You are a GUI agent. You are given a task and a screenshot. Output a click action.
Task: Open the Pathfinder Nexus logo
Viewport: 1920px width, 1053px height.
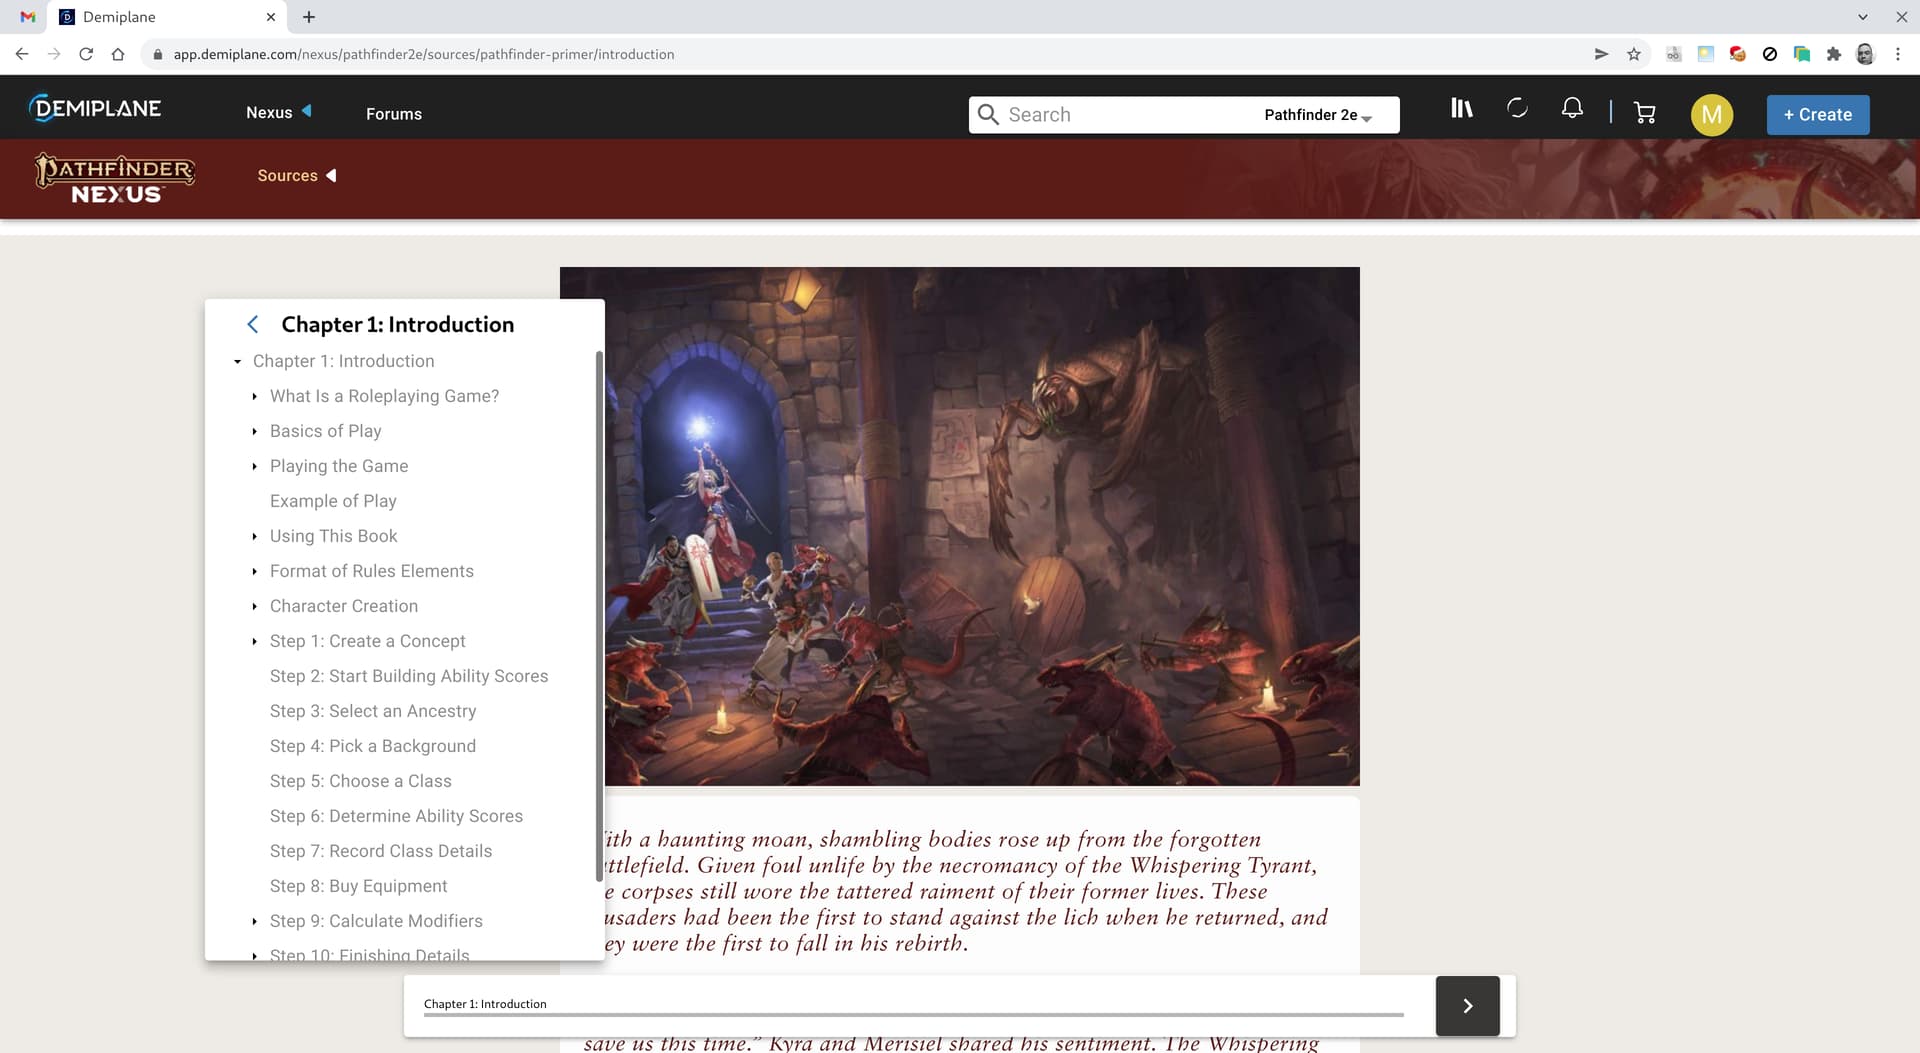(x=115, y=179)
